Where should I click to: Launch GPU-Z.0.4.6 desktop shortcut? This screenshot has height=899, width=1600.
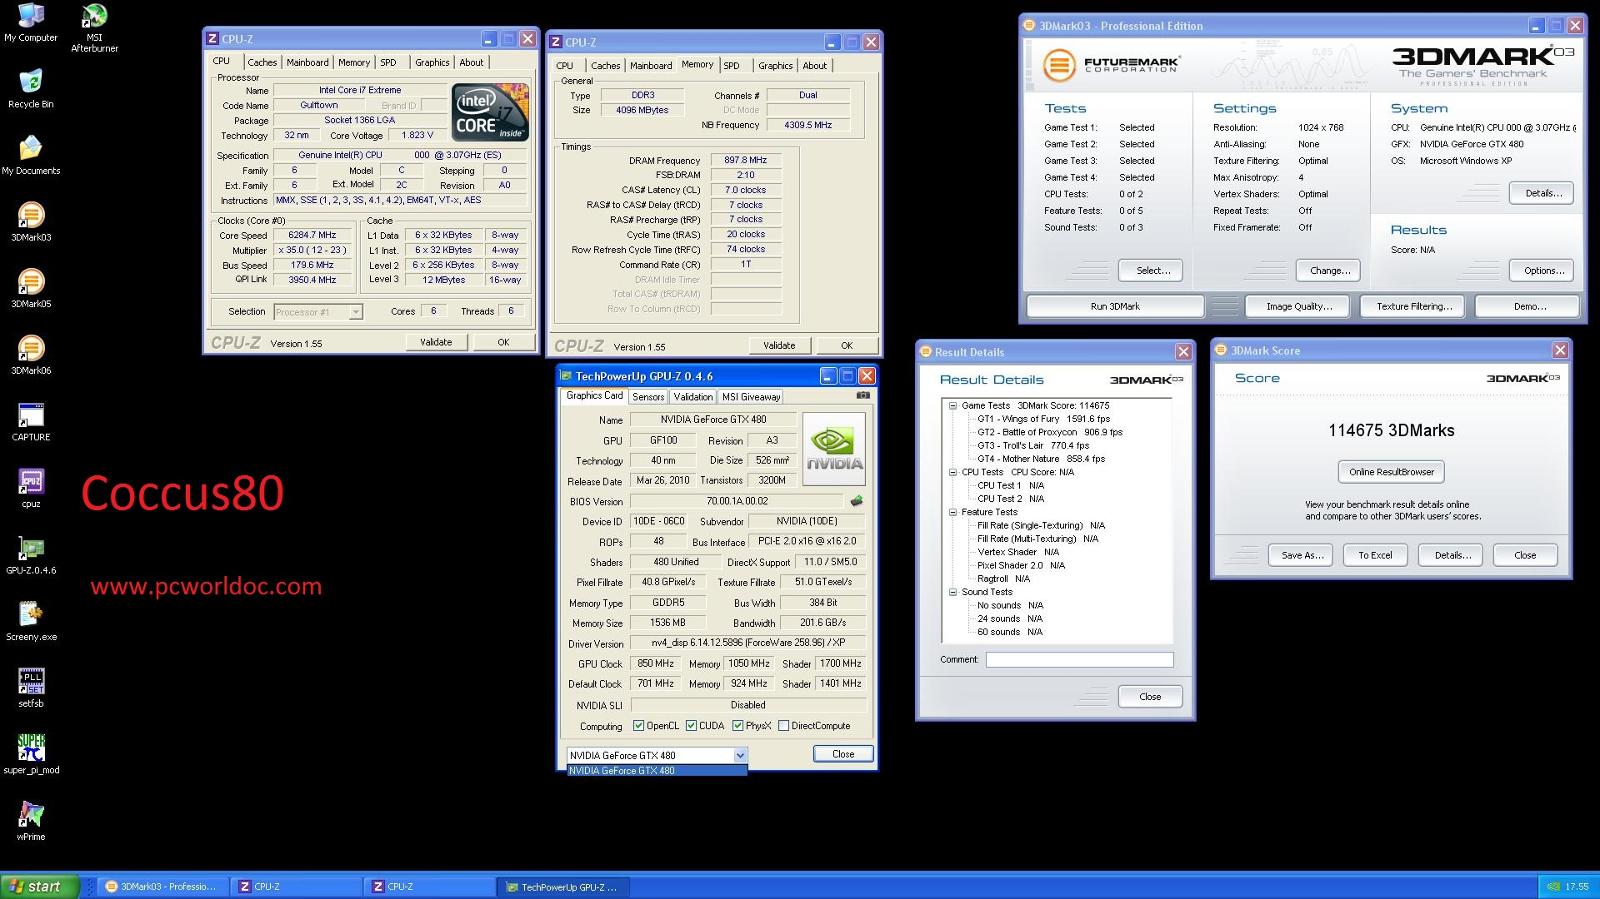point(31,555)
